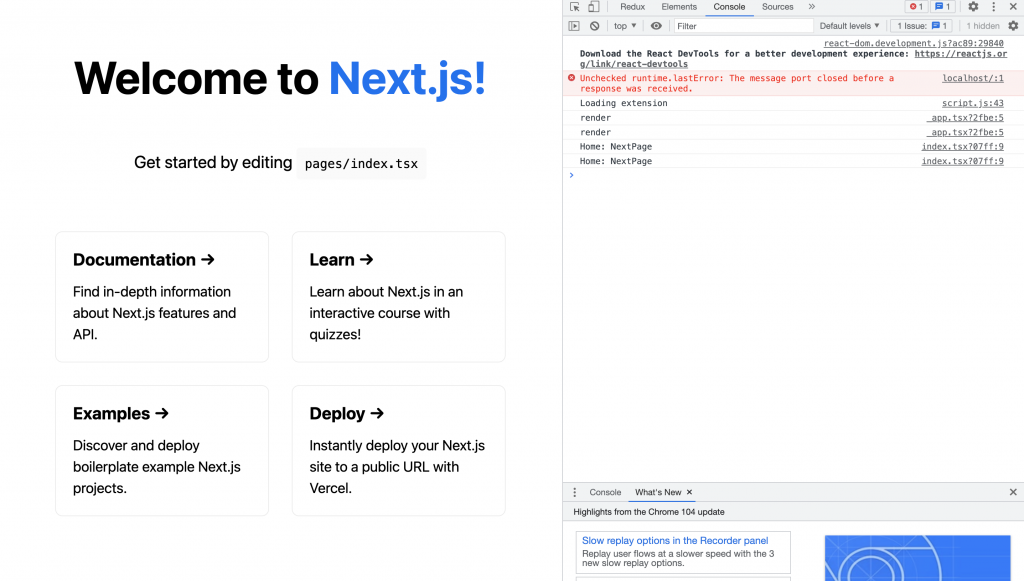
Task: Open the Examples card
Action: 162,450
